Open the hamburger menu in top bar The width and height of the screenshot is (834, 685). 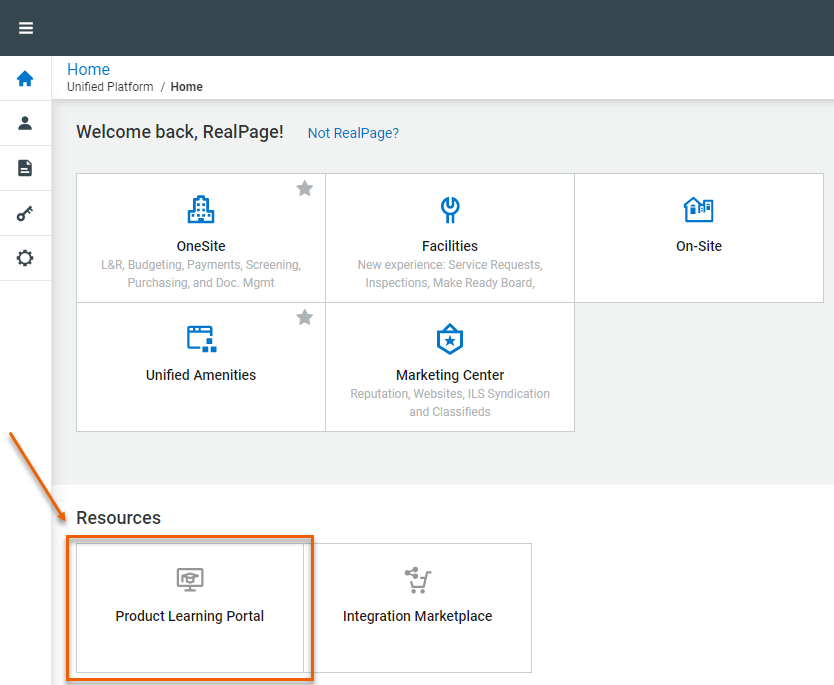tap(26, 28)
